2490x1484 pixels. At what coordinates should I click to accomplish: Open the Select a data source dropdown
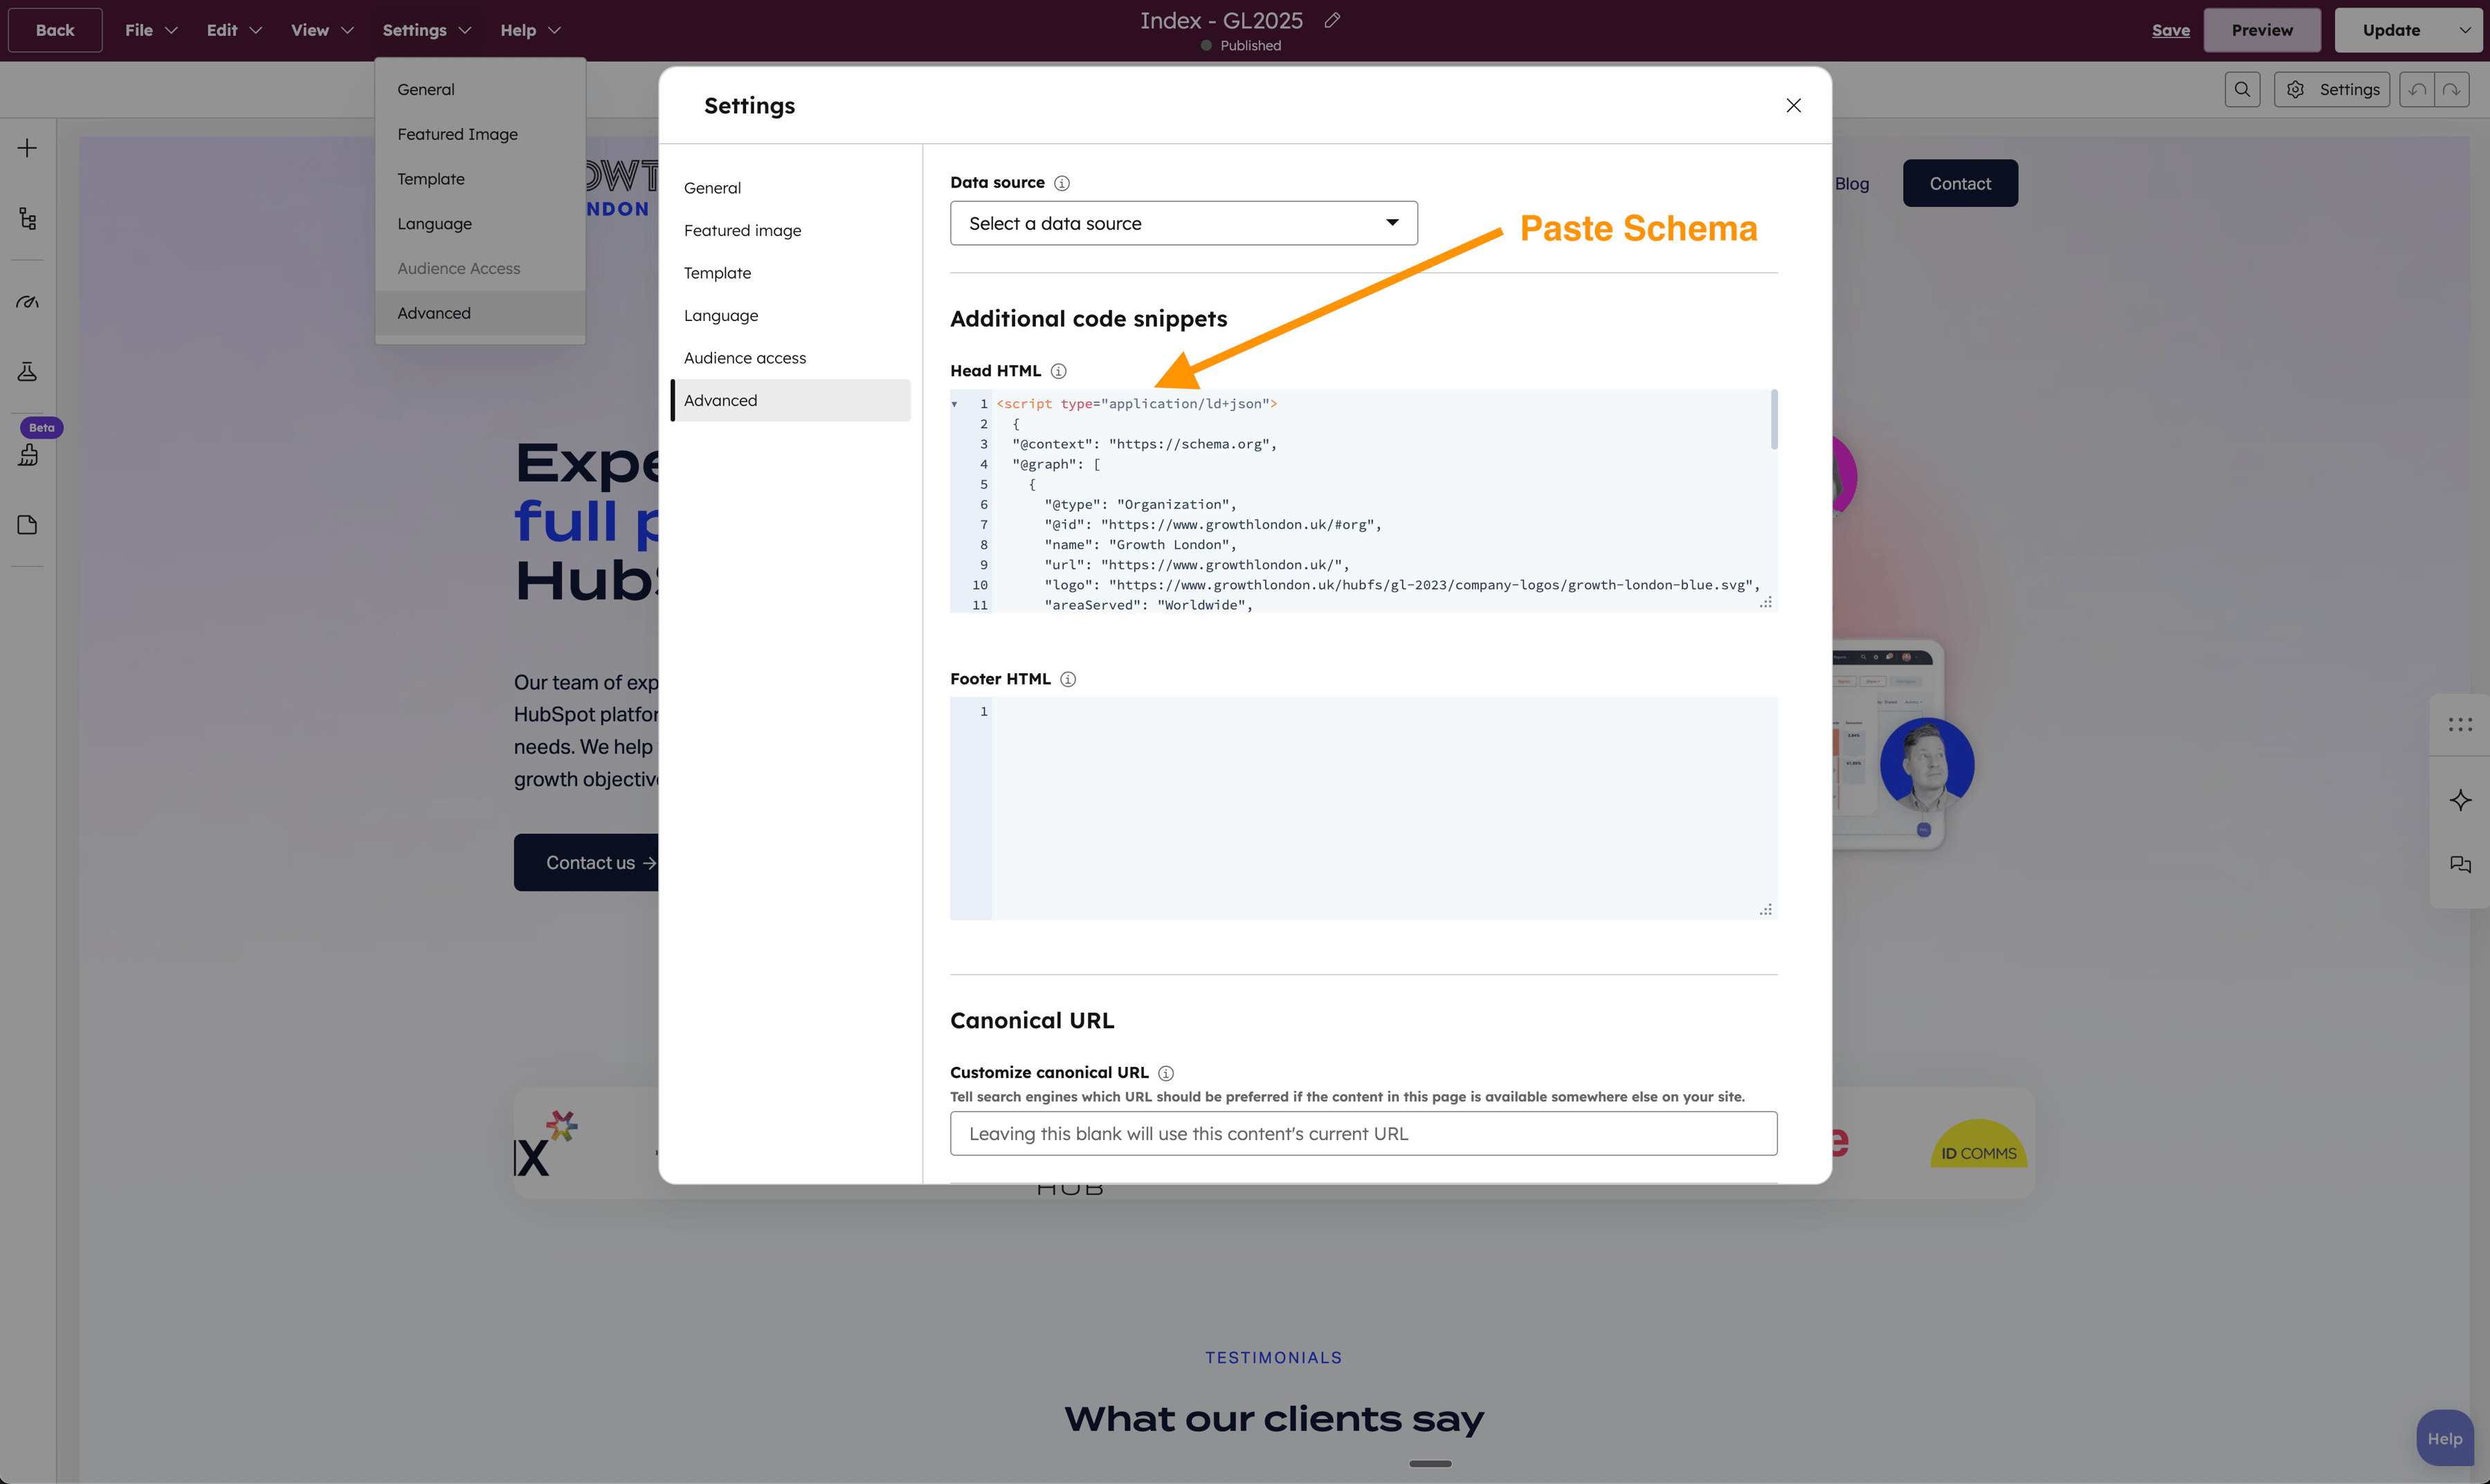[1183, 222]
